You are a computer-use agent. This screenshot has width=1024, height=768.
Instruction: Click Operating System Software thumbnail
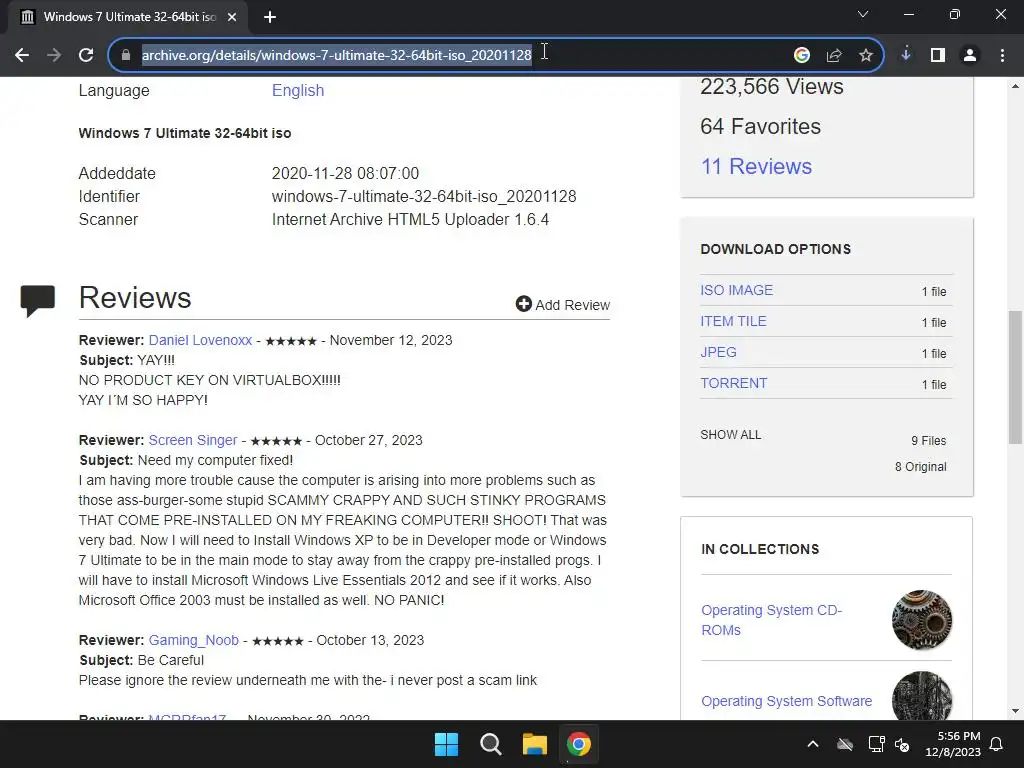(x=922, y=696)
